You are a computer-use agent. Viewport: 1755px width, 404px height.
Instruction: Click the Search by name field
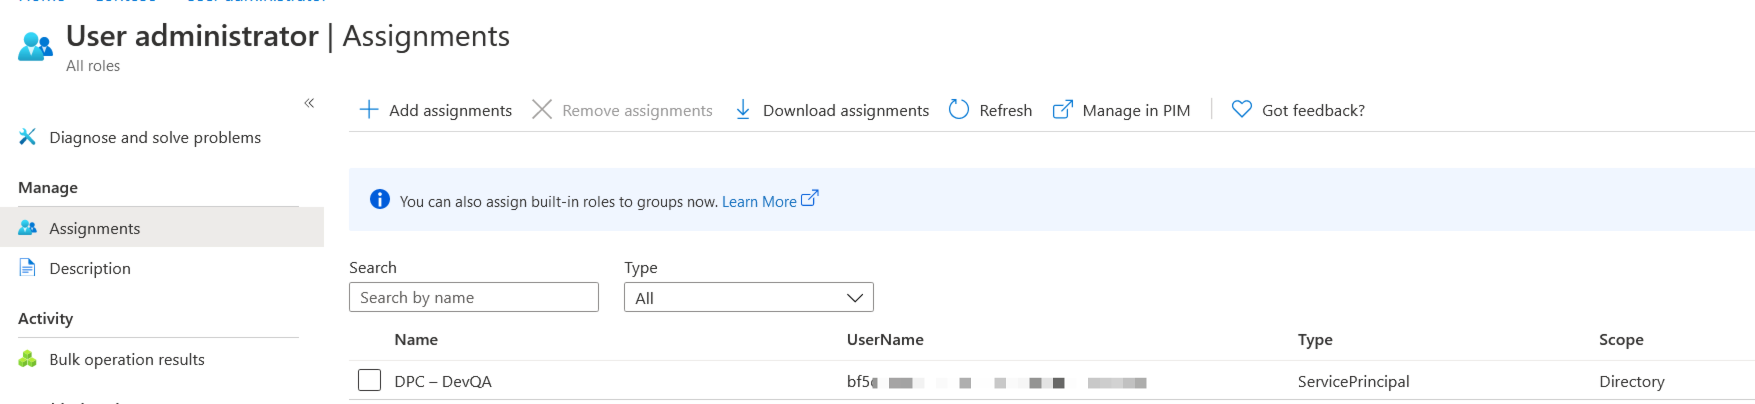473,298
